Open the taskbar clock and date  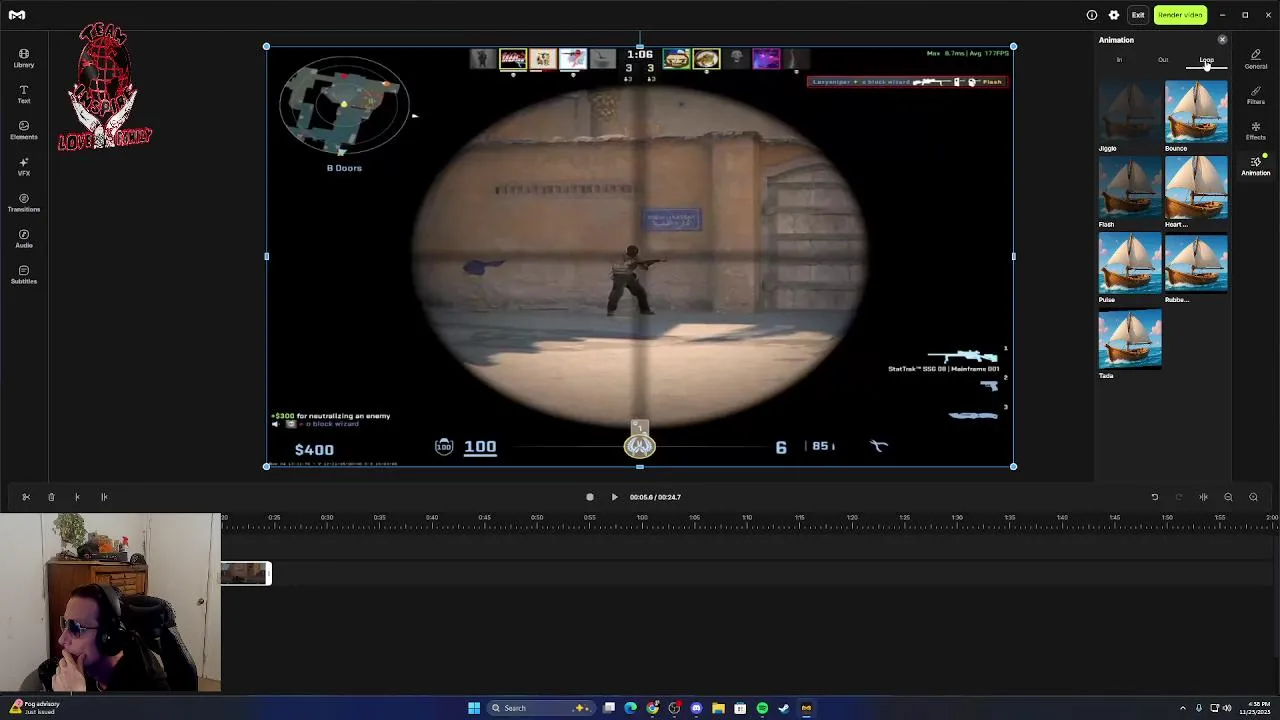(1257, 708)
